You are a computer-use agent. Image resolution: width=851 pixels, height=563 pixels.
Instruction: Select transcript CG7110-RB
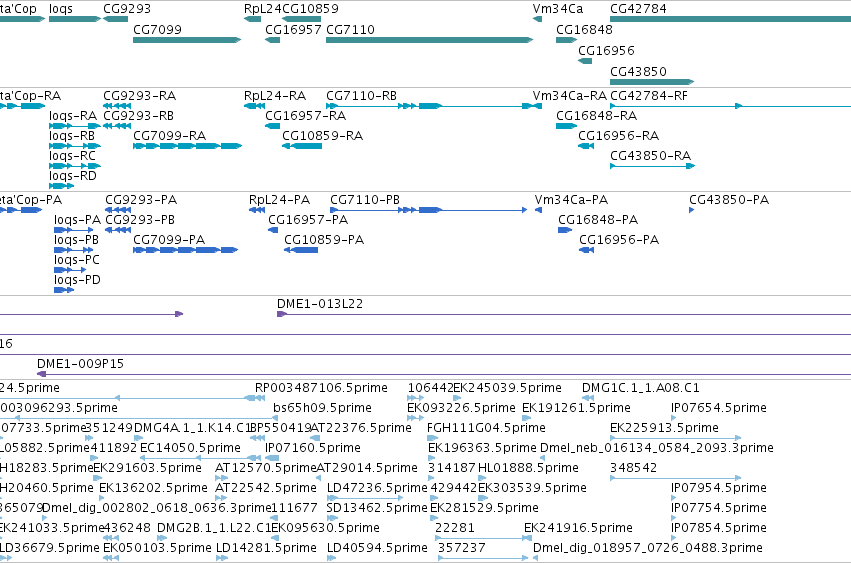[429, 106]
